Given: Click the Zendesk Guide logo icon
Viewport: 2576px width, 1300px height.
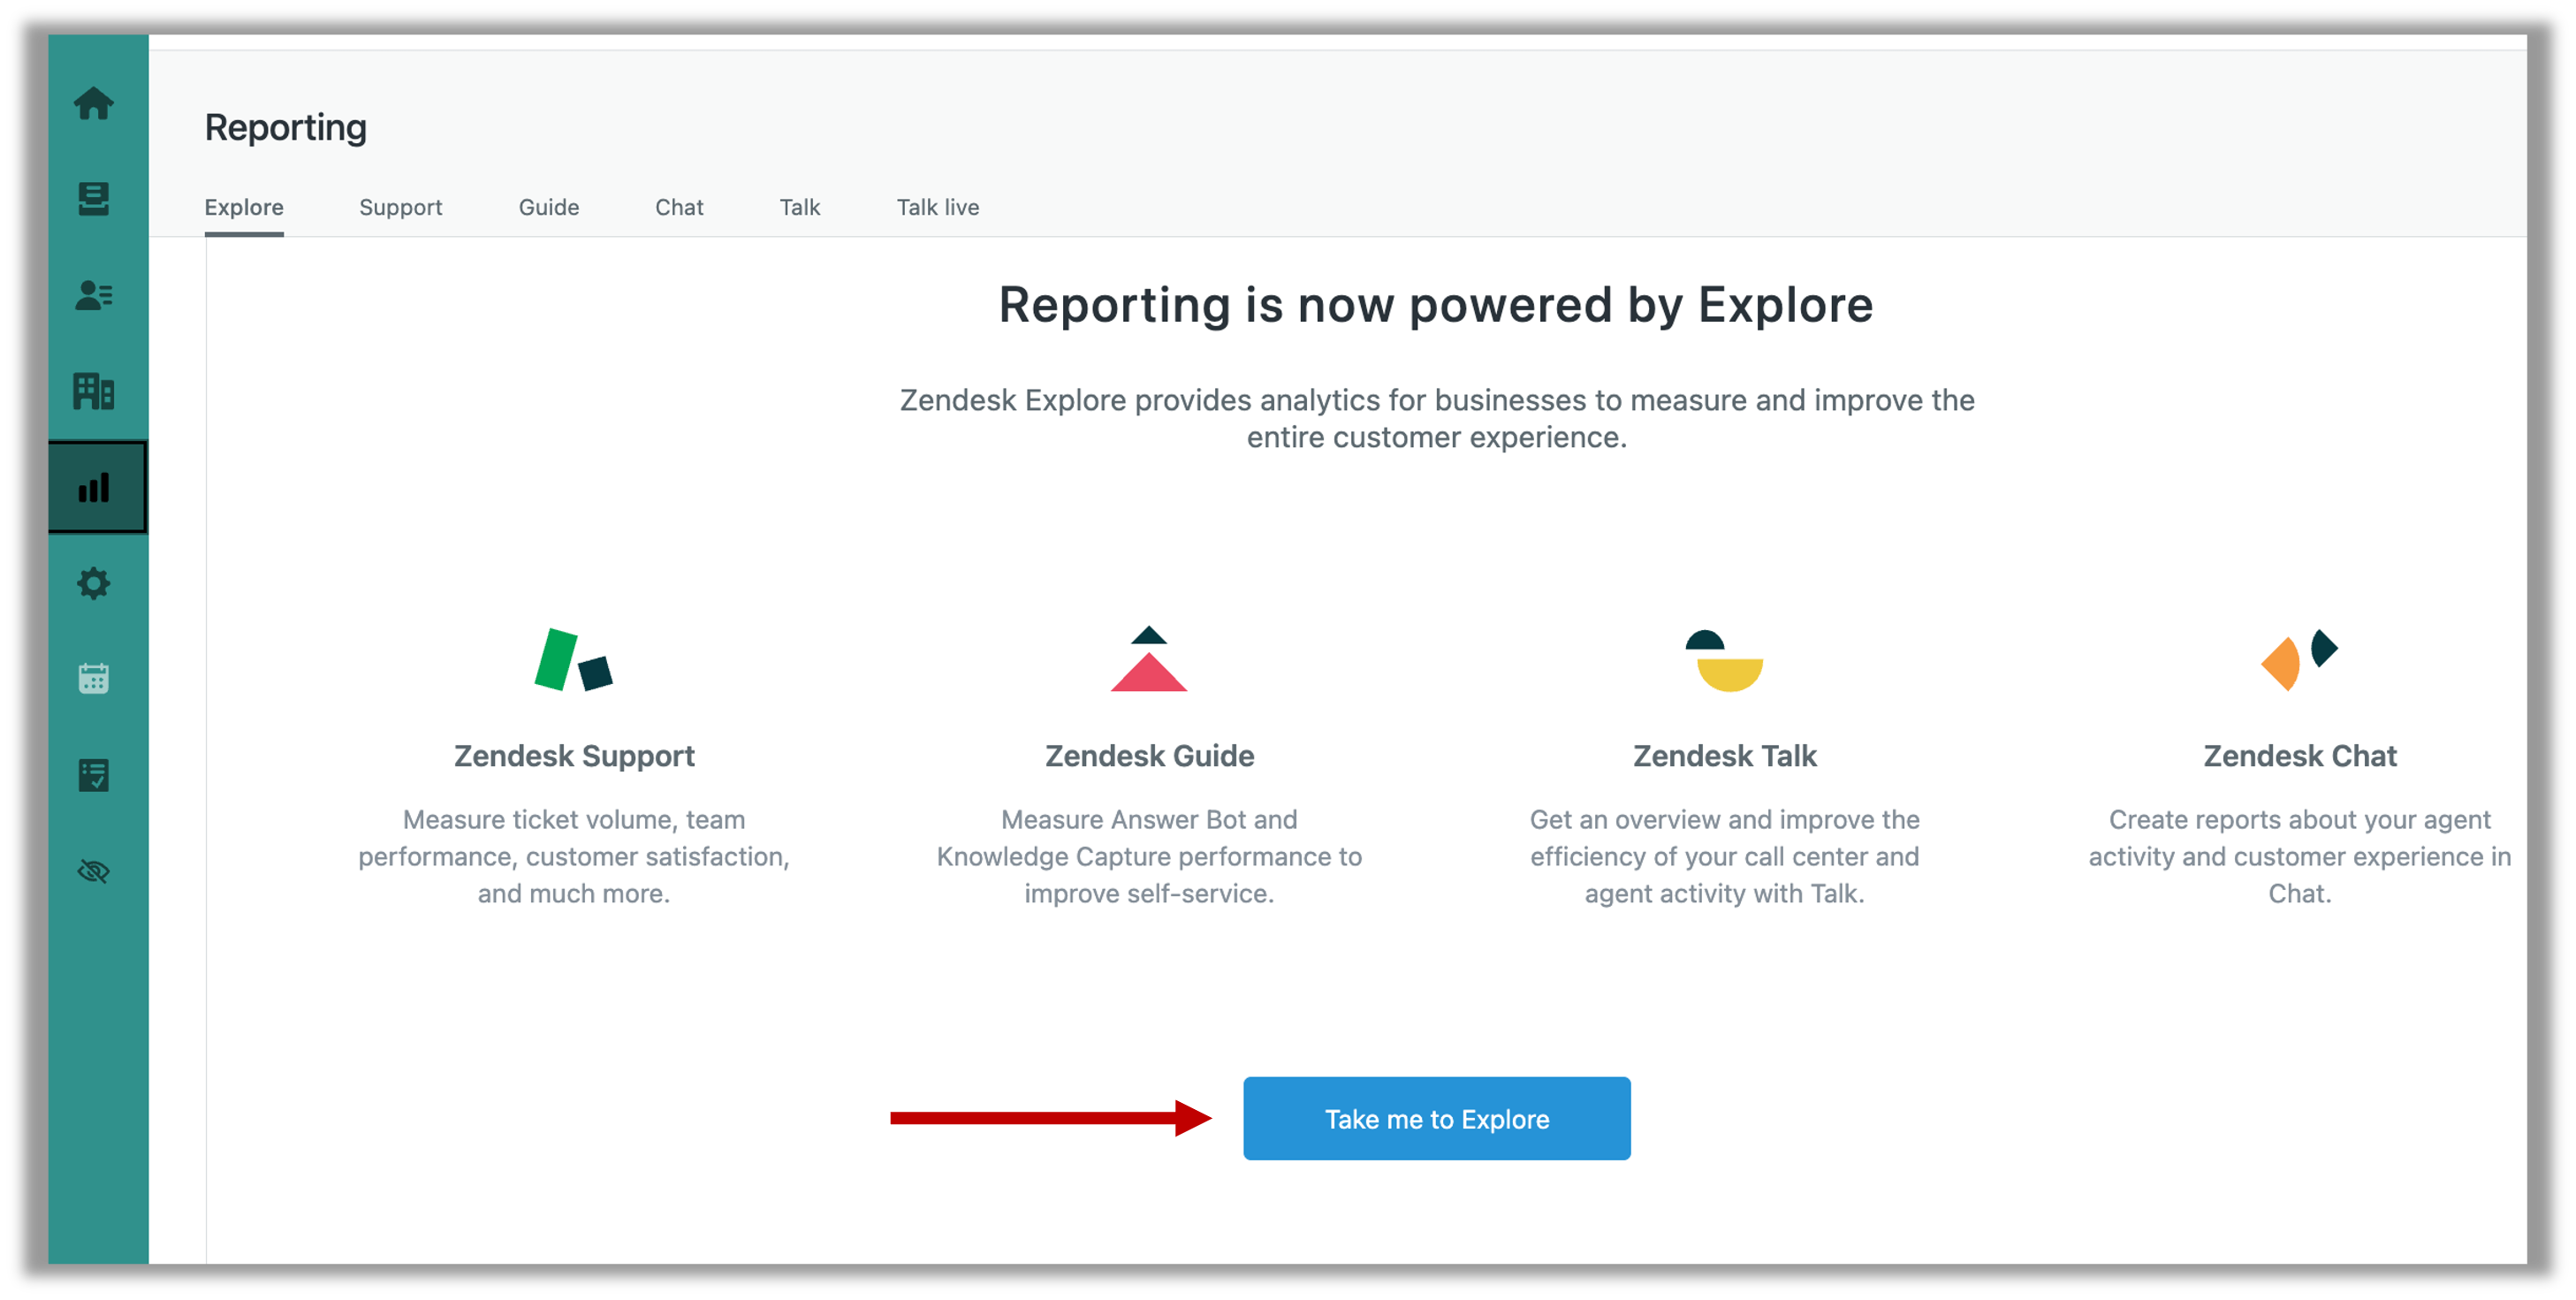Looking at the screenshot, I should click(x=1148, y=659).
